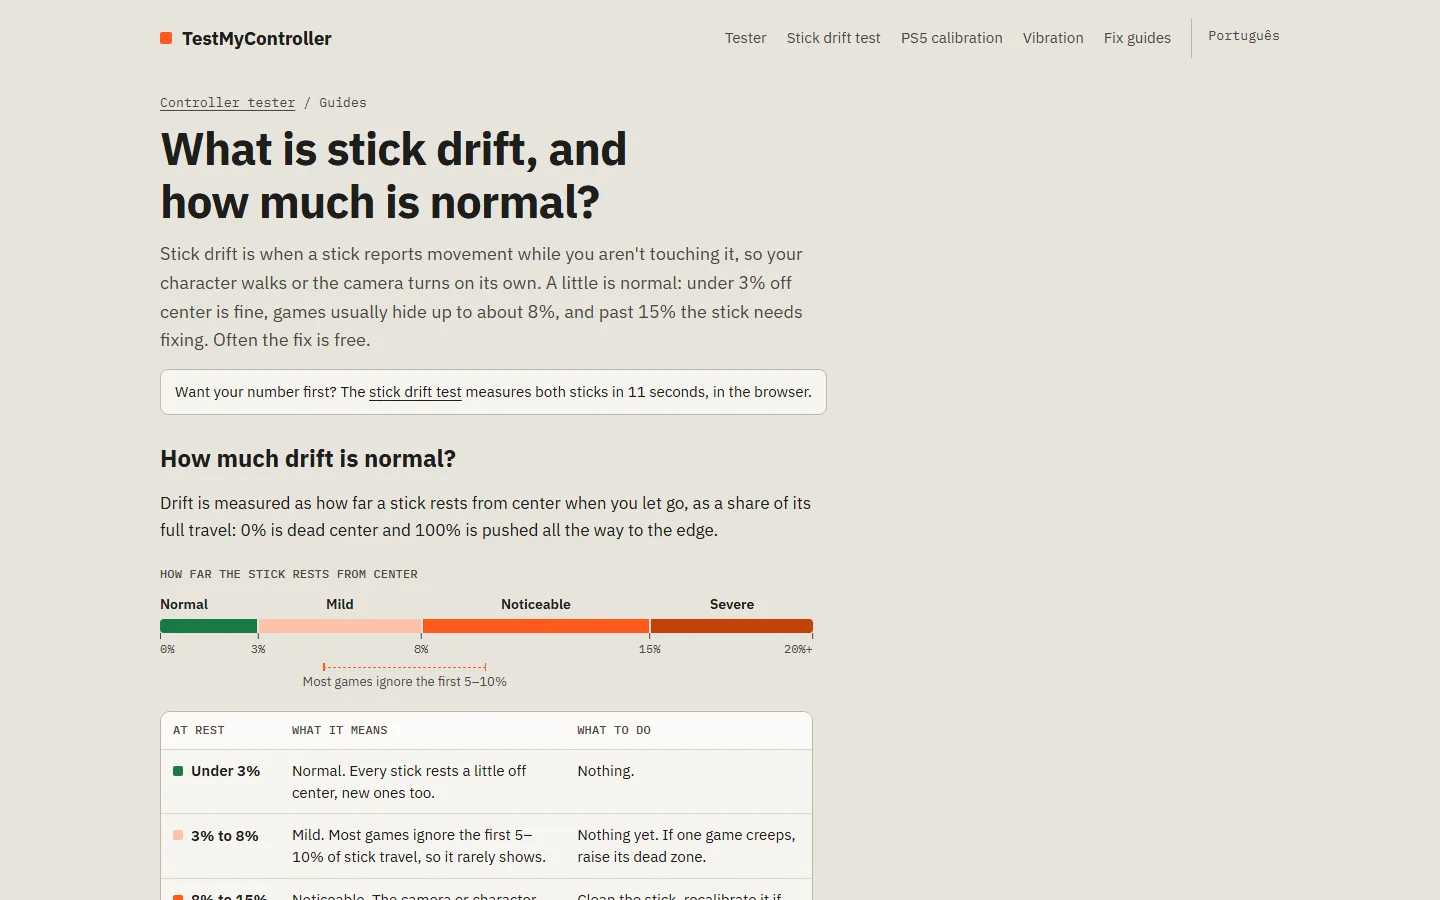Image resolution: width=1440 pixels, height=900 pixels.
Task: Click the '8%' tick label under the bar
Action: (x=422, y=650)
